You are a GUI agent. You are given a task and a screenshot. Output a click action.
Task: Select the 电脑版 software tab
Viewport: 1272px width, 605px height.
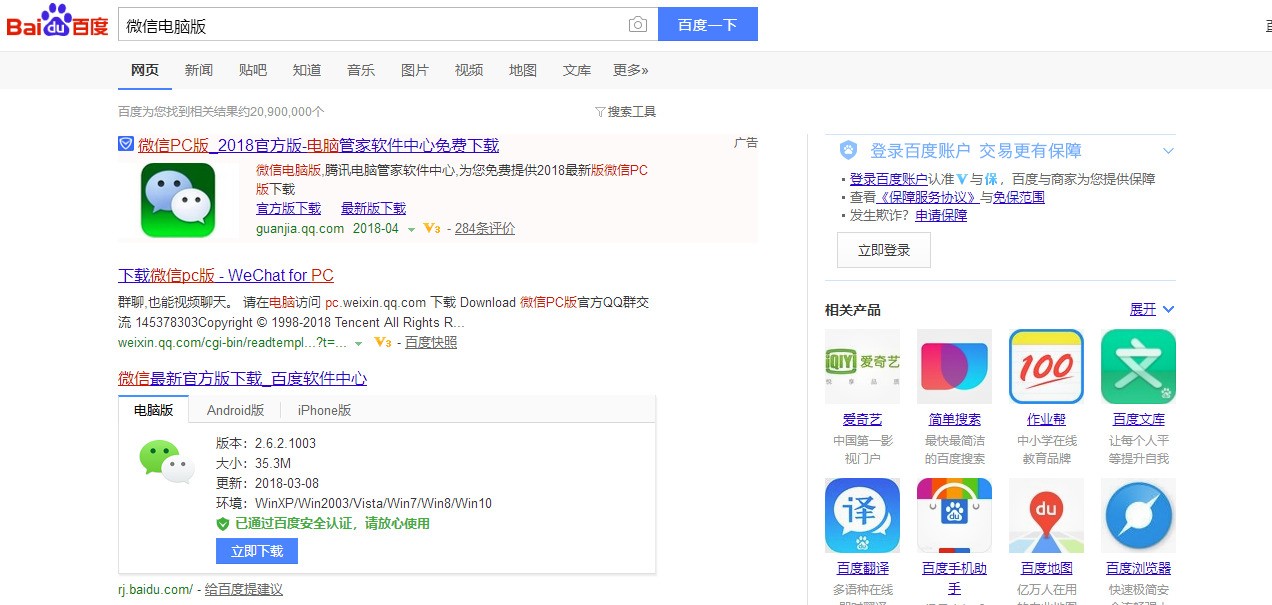click(154, 410)
